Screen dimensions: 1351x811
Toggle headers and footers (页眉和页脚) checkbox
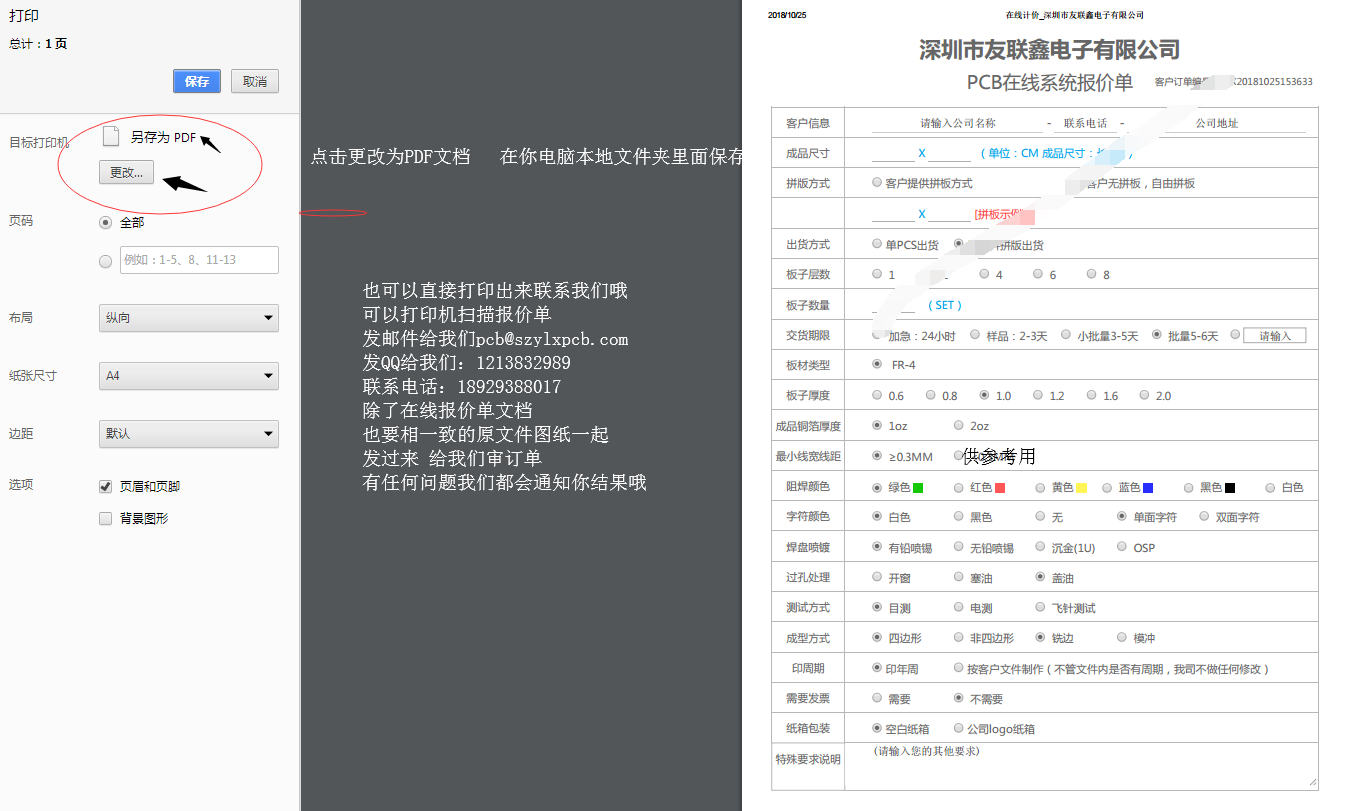click(x=105, y=487)
